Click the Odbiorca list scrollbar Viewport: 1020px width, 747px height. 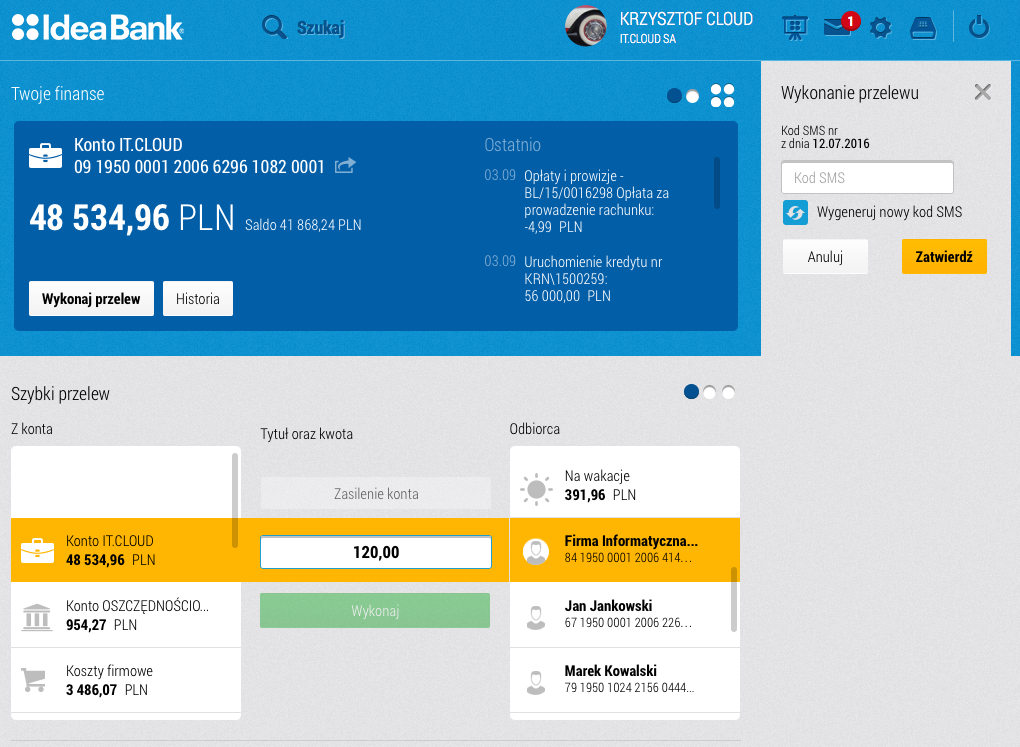[x=734, y=599]
